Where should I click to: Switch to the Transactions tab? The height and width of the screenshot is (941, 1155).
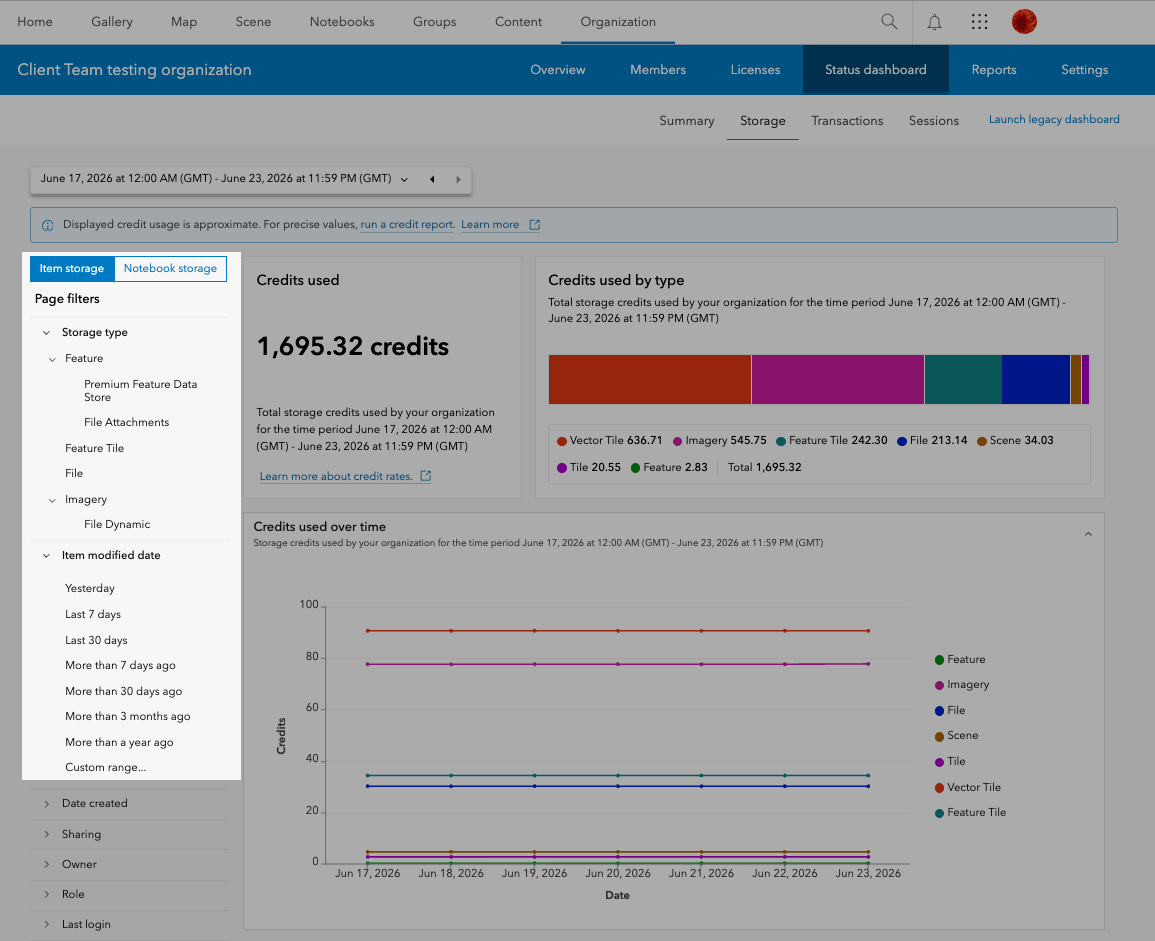[847, 121]
